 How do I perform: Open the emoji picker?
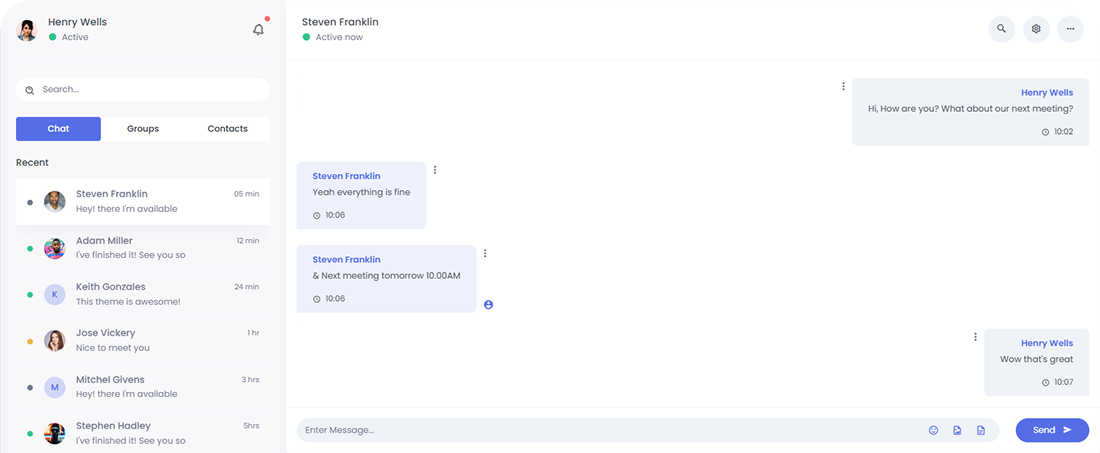click(x=934, y=430)
